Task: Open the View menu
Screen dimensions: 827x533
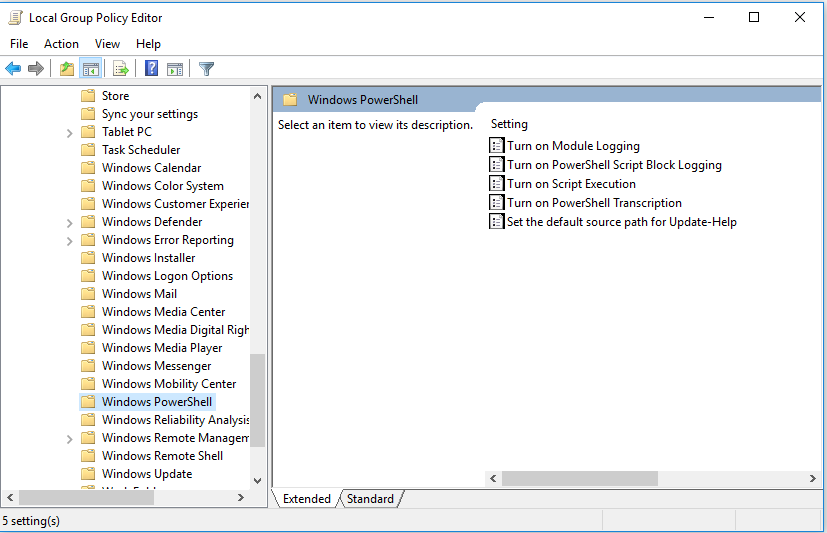Action: click(107, 44)
